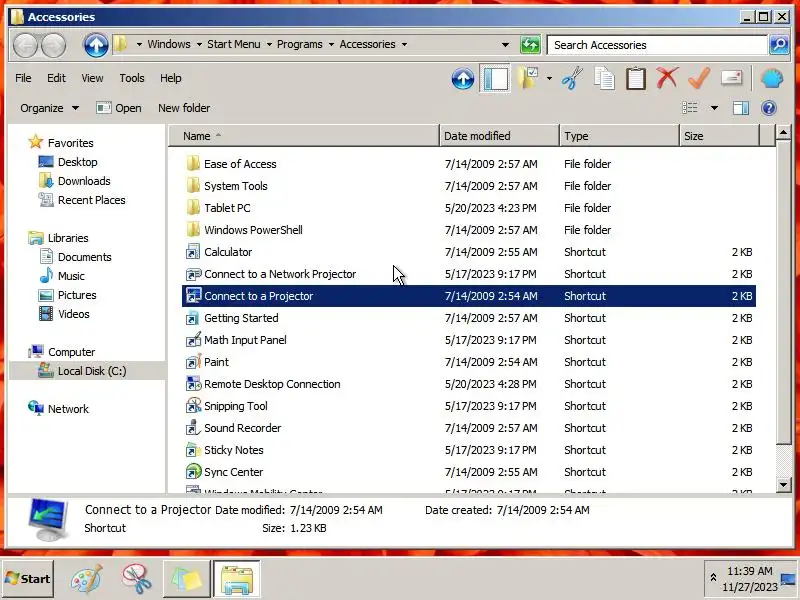Open the dropdown next to the folder options icon
Screen dimensions: 800x600
click(x=549, y=79)
